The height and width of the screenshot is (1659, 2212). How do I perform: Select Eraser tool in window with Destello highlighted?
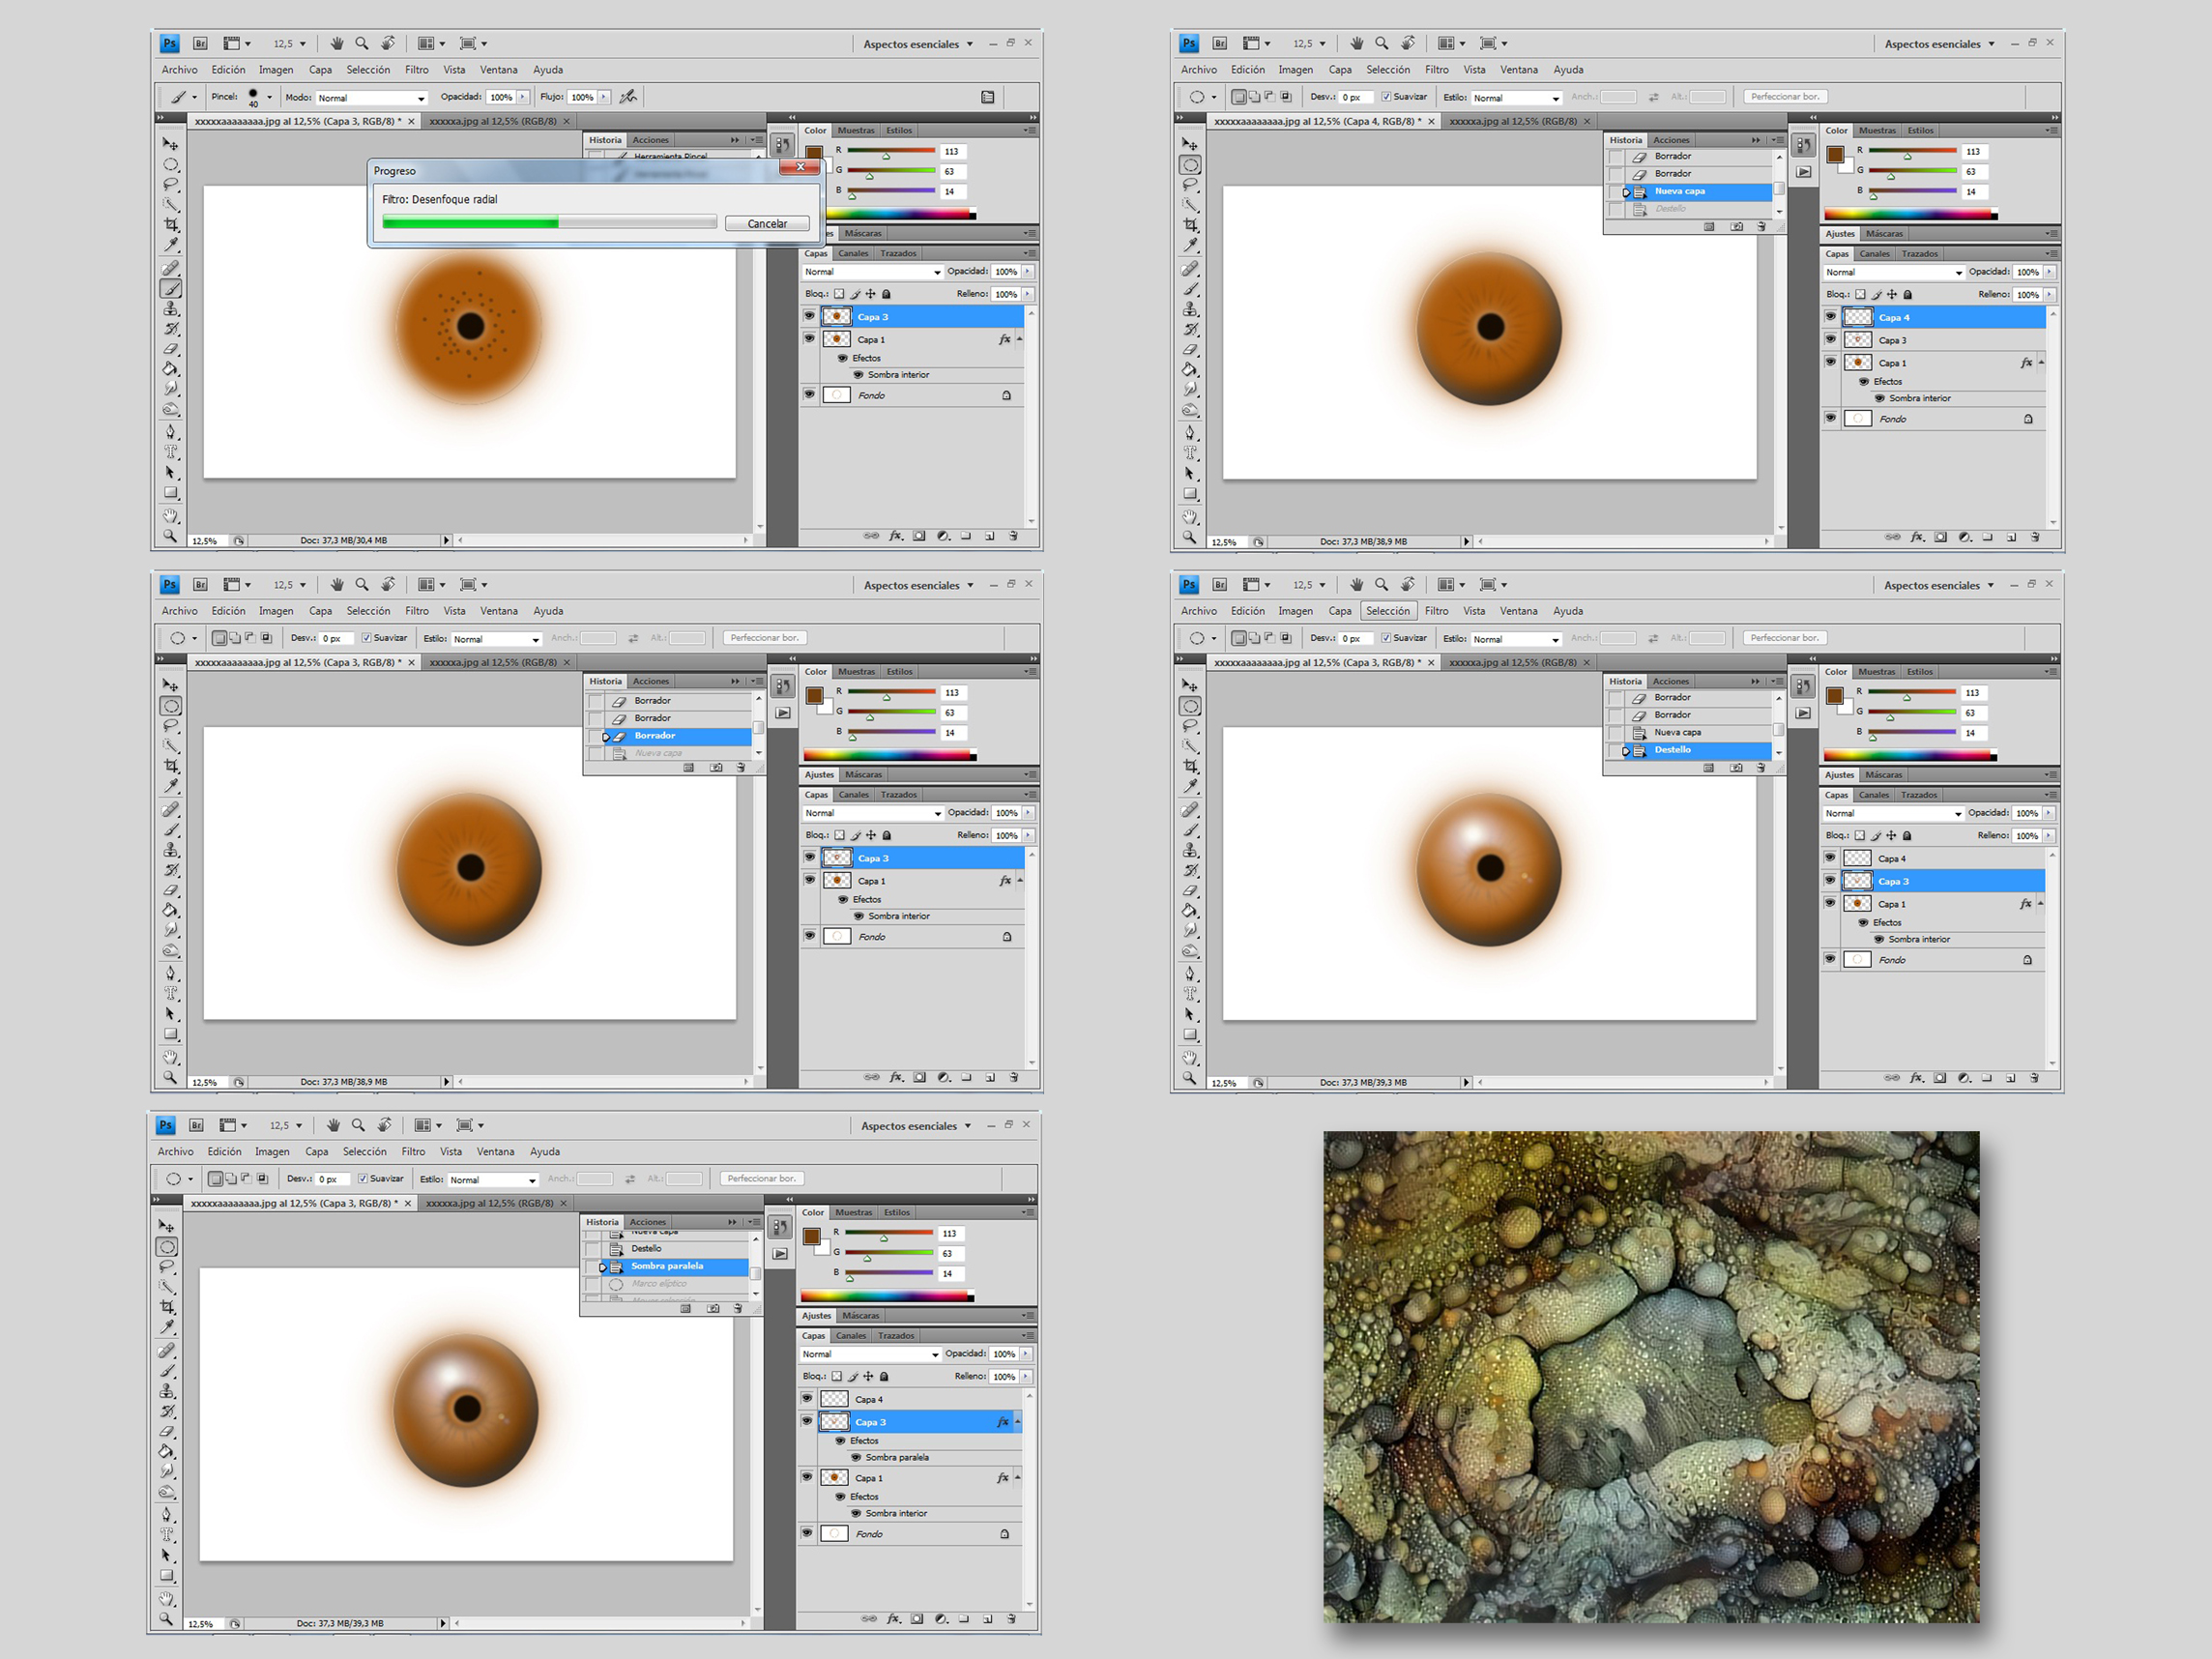point(1190,890)
